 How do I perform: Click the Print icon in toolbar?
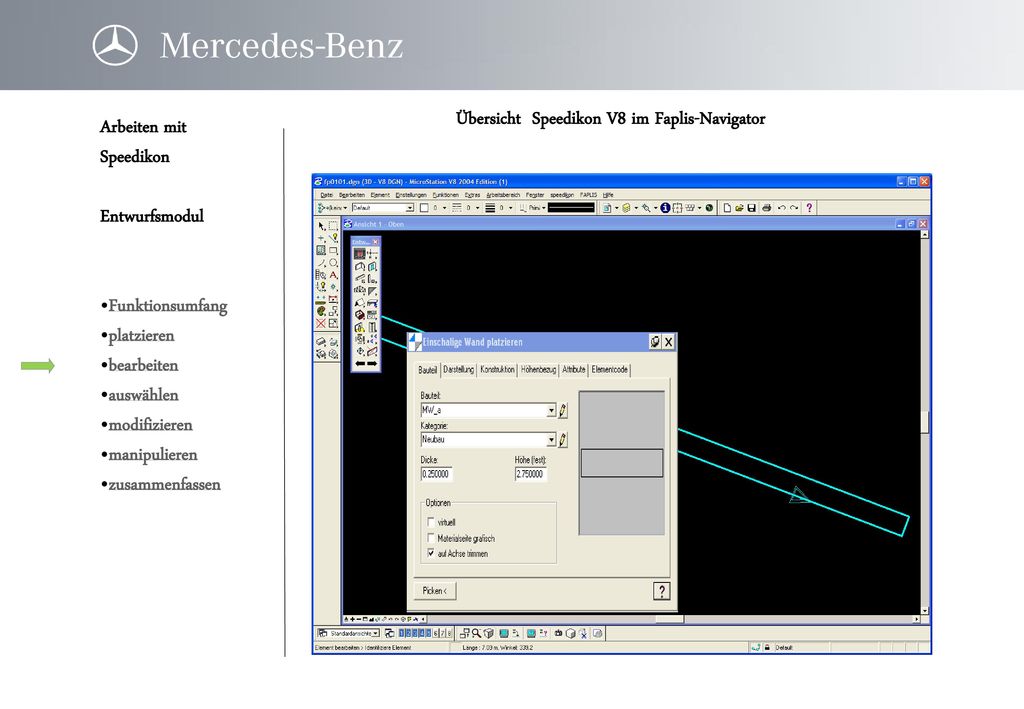point(767,208)
